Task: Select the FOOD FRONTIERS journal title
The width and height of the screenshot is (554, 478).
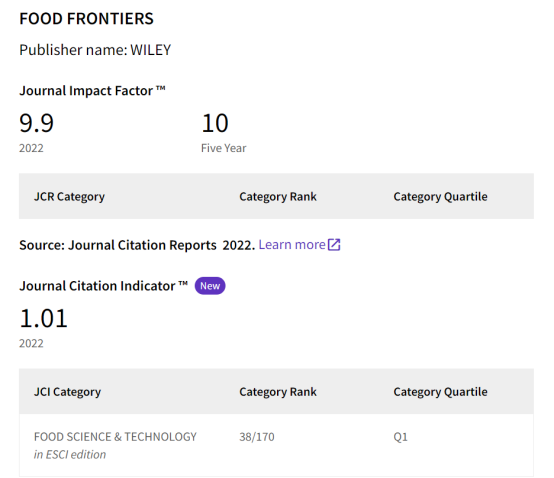Action: [86, 19]
